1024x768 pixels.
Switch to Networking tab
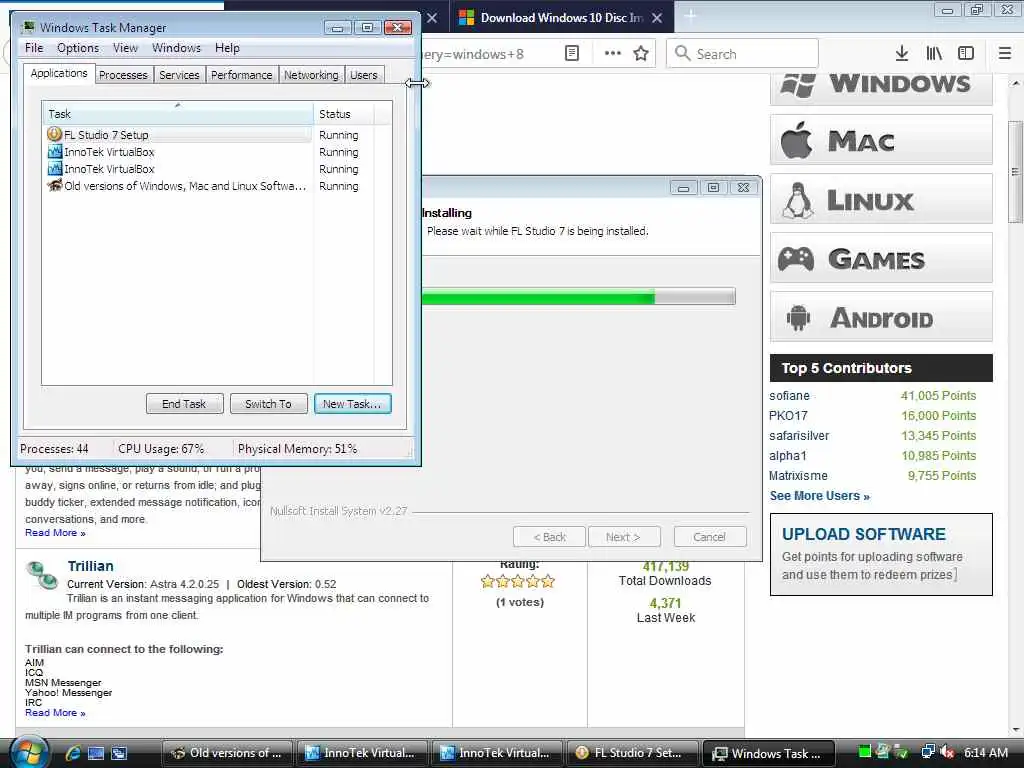pos(311,75)
